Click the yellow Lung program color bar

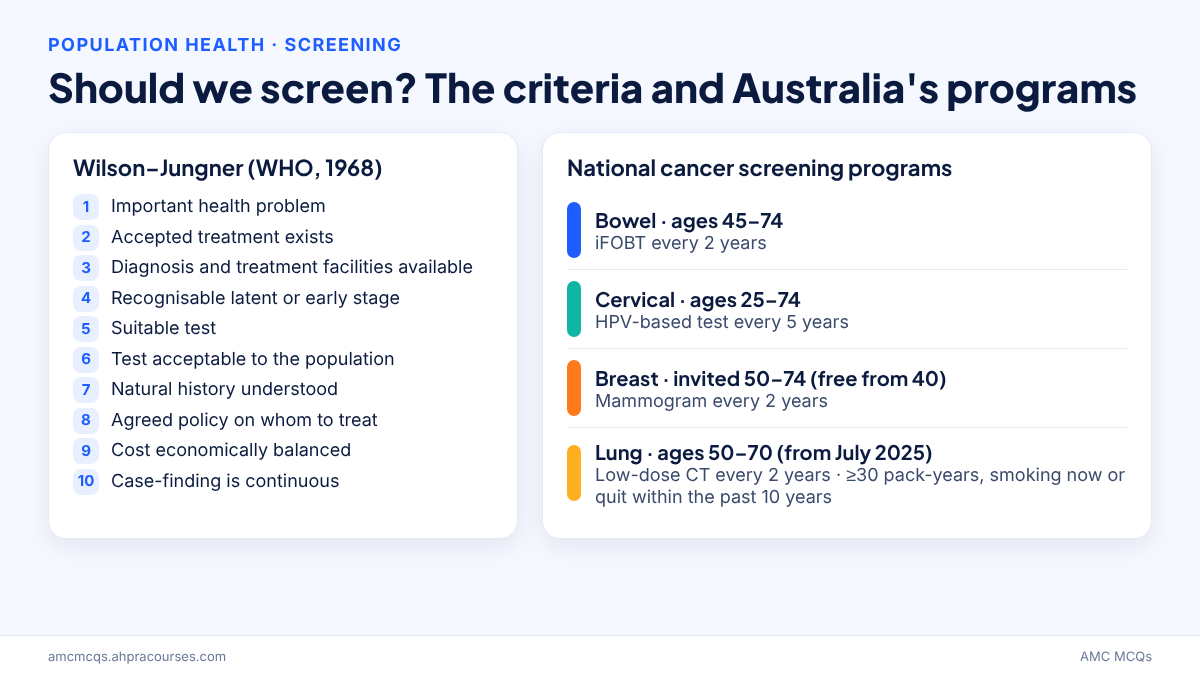pyautogui.click(x=574, y=473)
